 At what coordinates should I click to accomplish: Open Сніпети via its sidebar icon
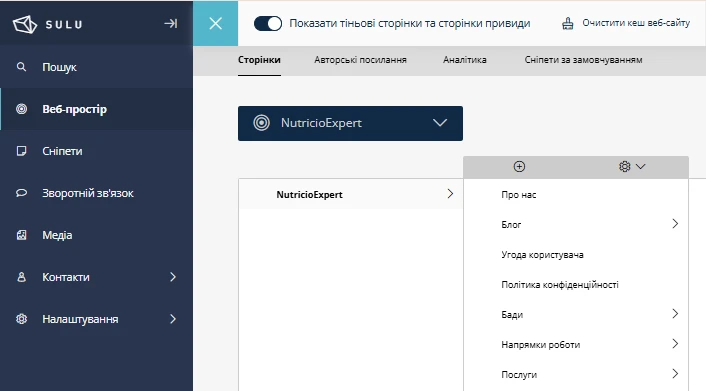[21, 151]
